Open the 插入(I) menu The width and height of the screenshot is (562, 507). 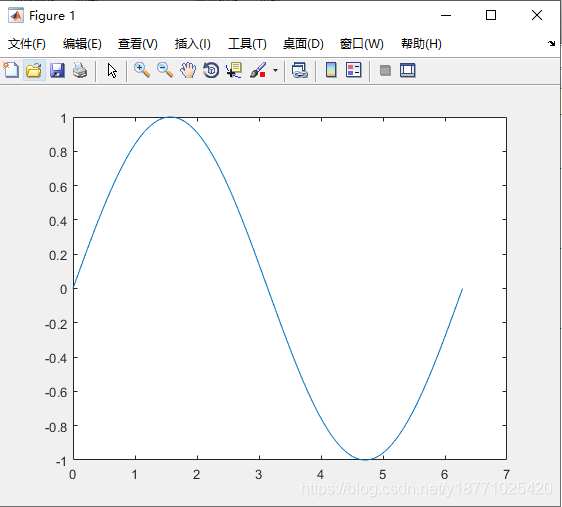click(x=192, y=44)
